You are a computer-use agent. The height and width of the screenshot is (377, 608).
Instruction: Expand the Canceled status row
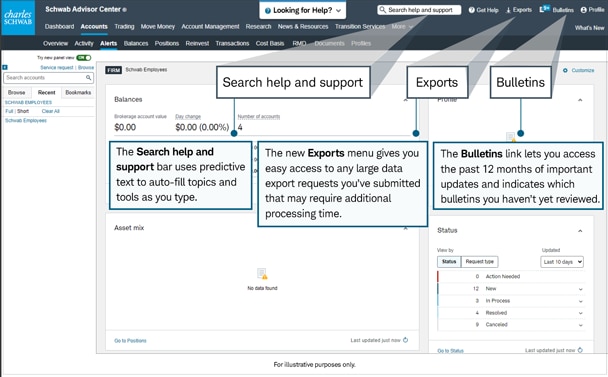[580, 325]
